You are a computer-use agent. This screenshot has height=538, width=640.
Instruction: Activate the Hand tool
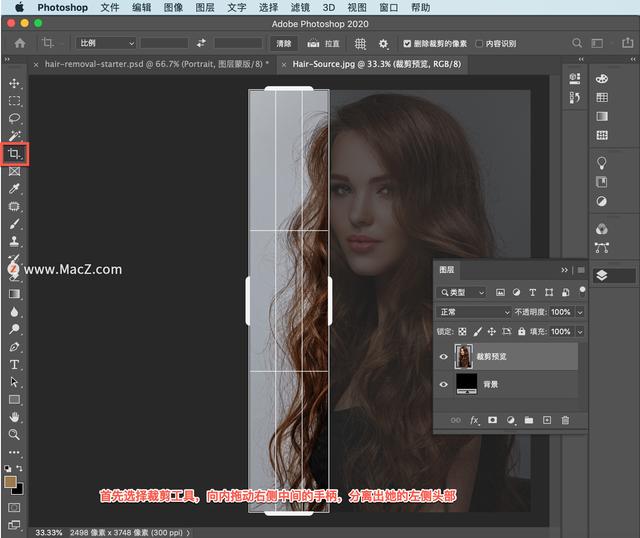[x=14, y=417]
